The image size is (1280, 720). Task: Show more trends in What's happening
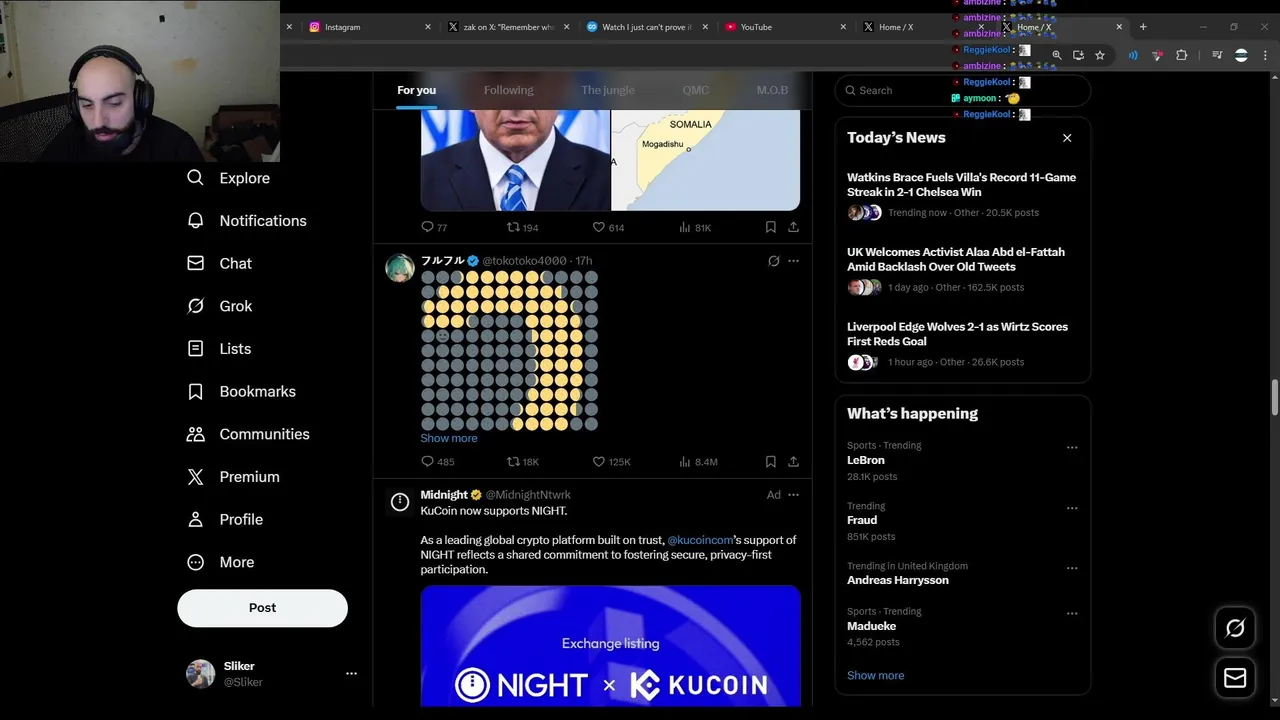tap(875, 675)
